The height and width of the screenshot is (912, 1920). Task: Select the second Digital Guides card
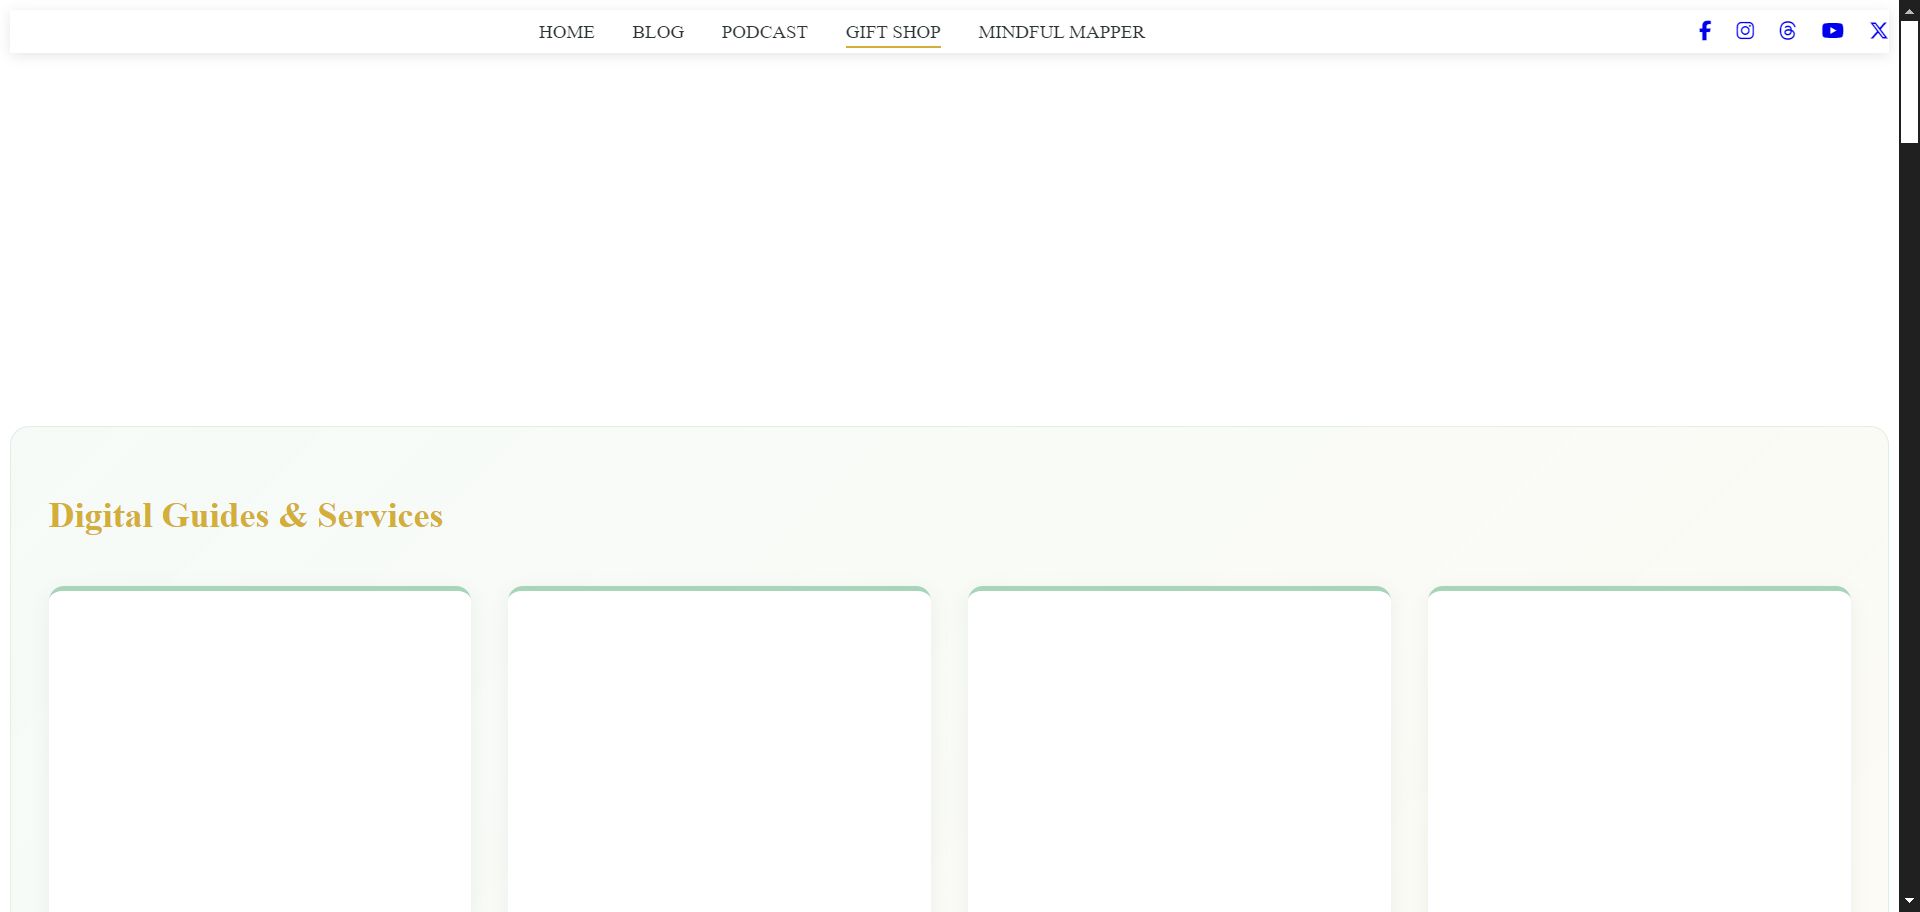719,750
